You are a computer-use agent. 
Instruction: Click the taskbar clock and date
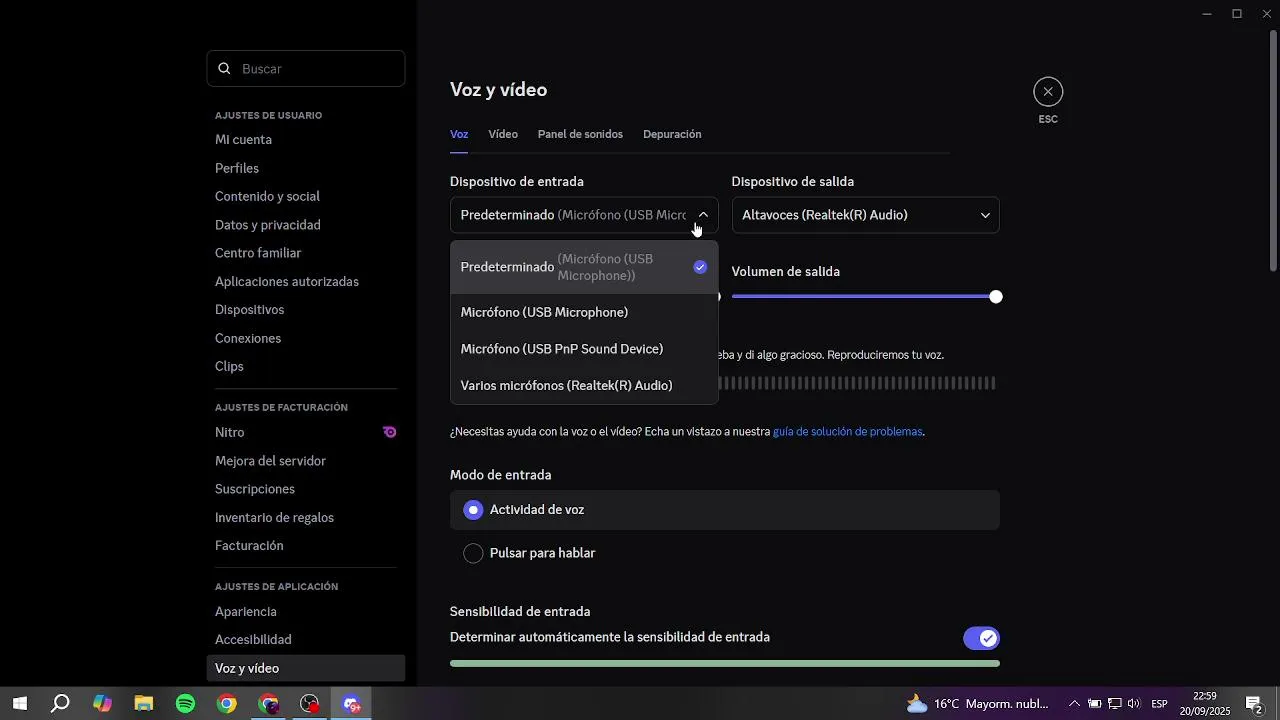coord(1205,704)
